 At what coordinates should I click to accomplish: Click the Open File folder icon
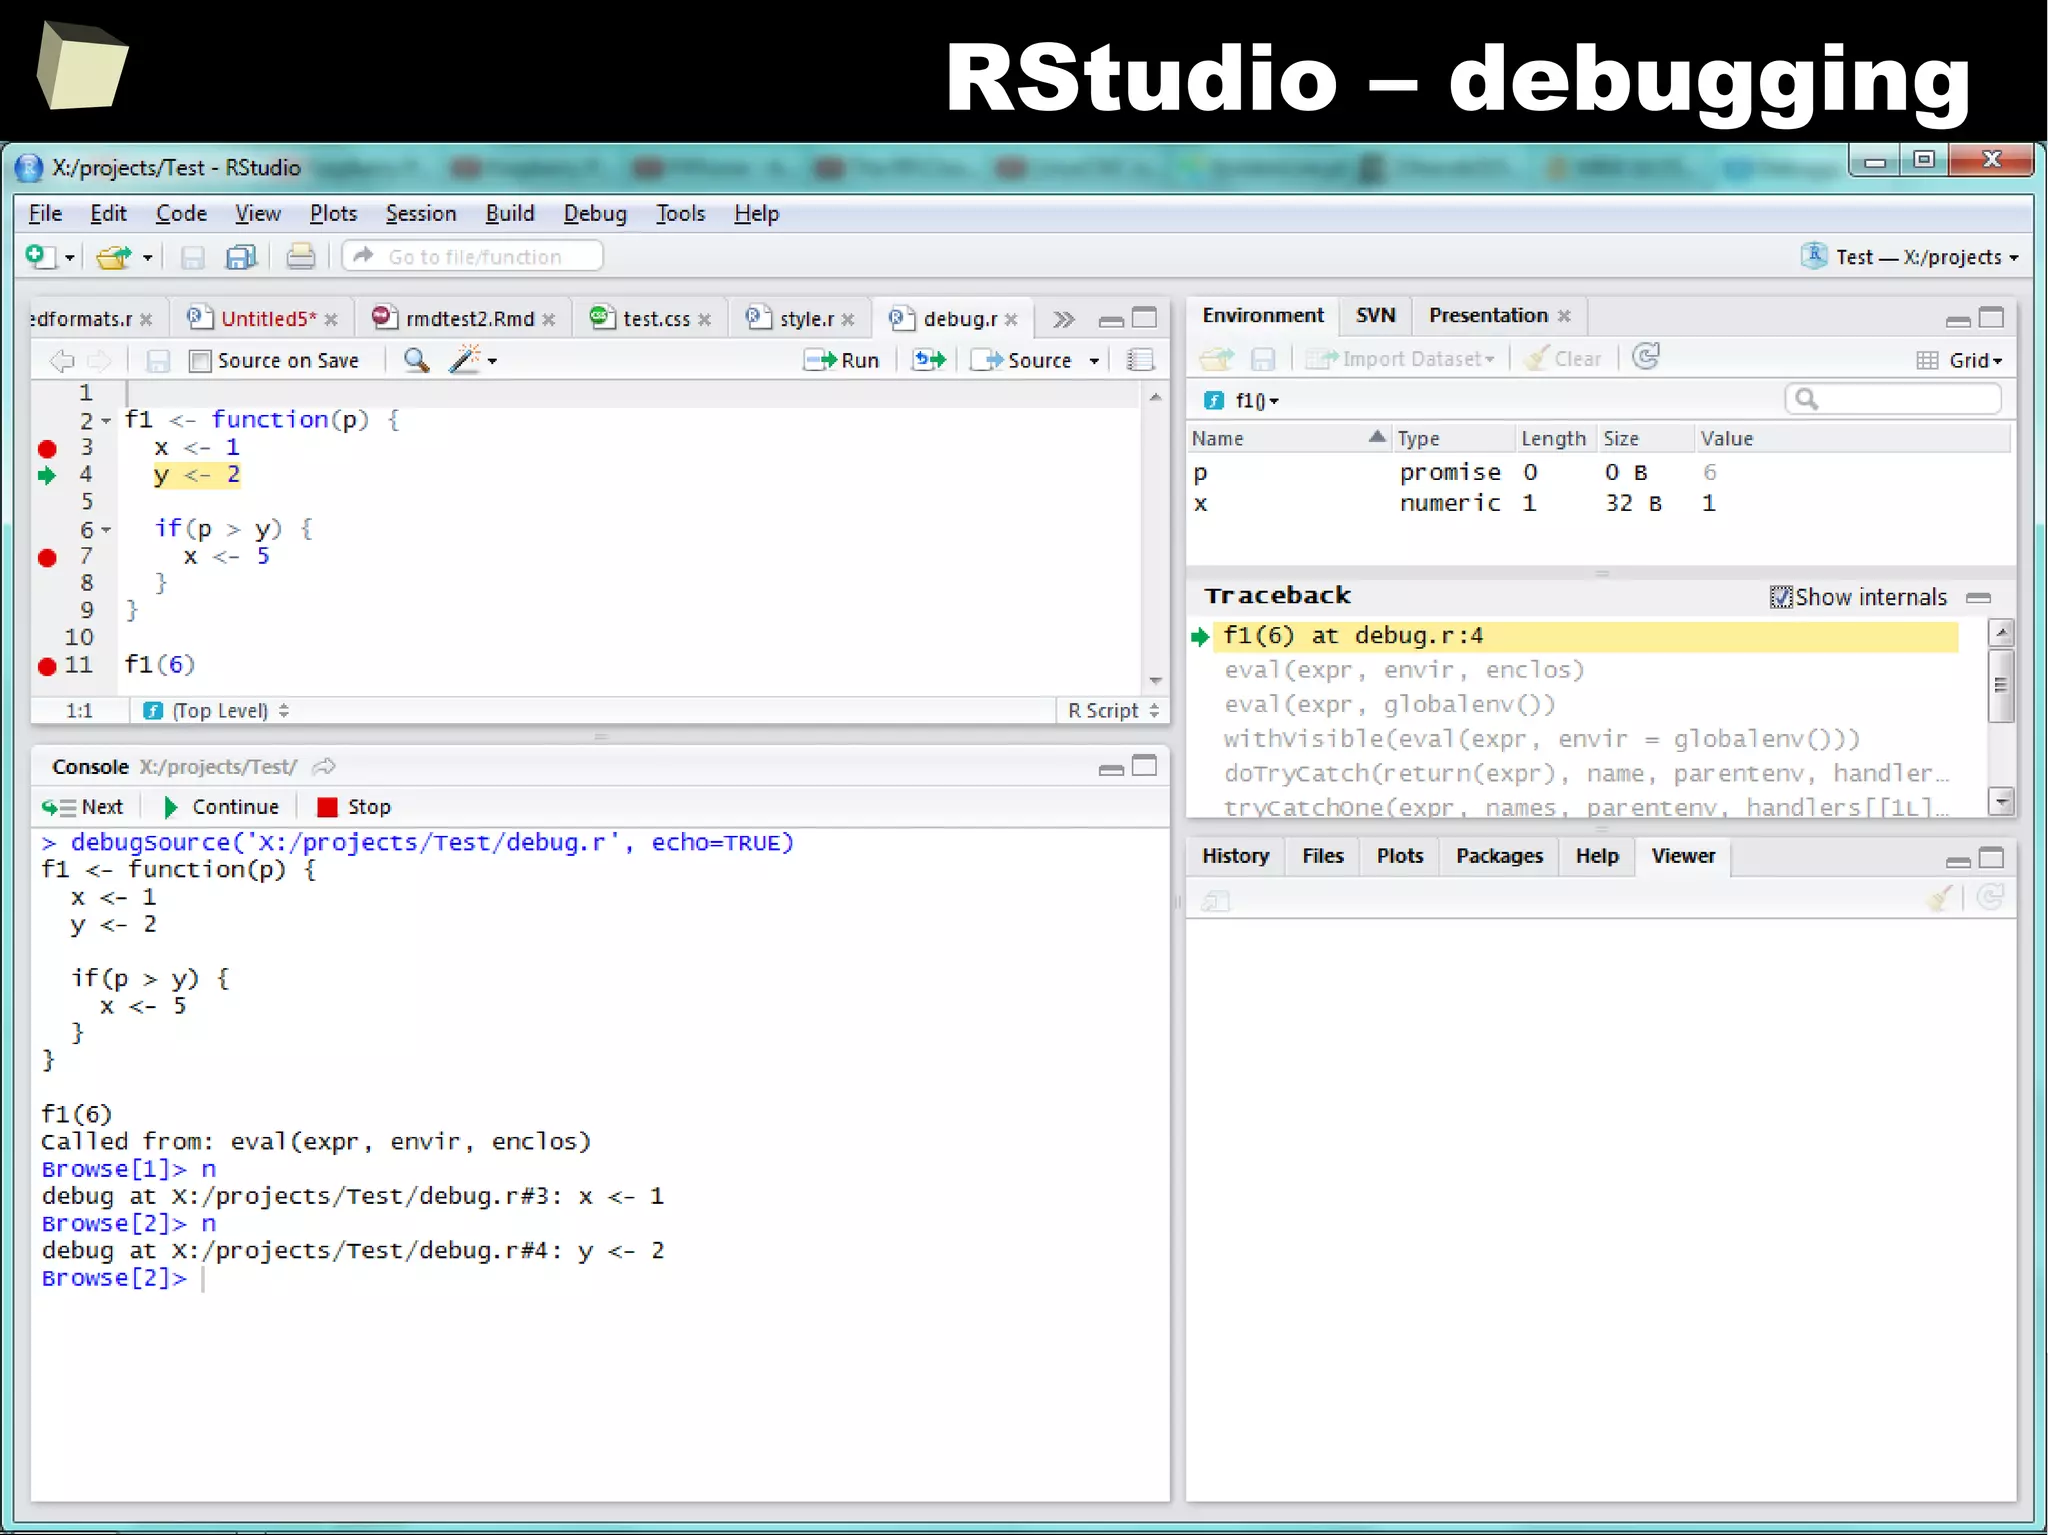(x=114, y=257)
